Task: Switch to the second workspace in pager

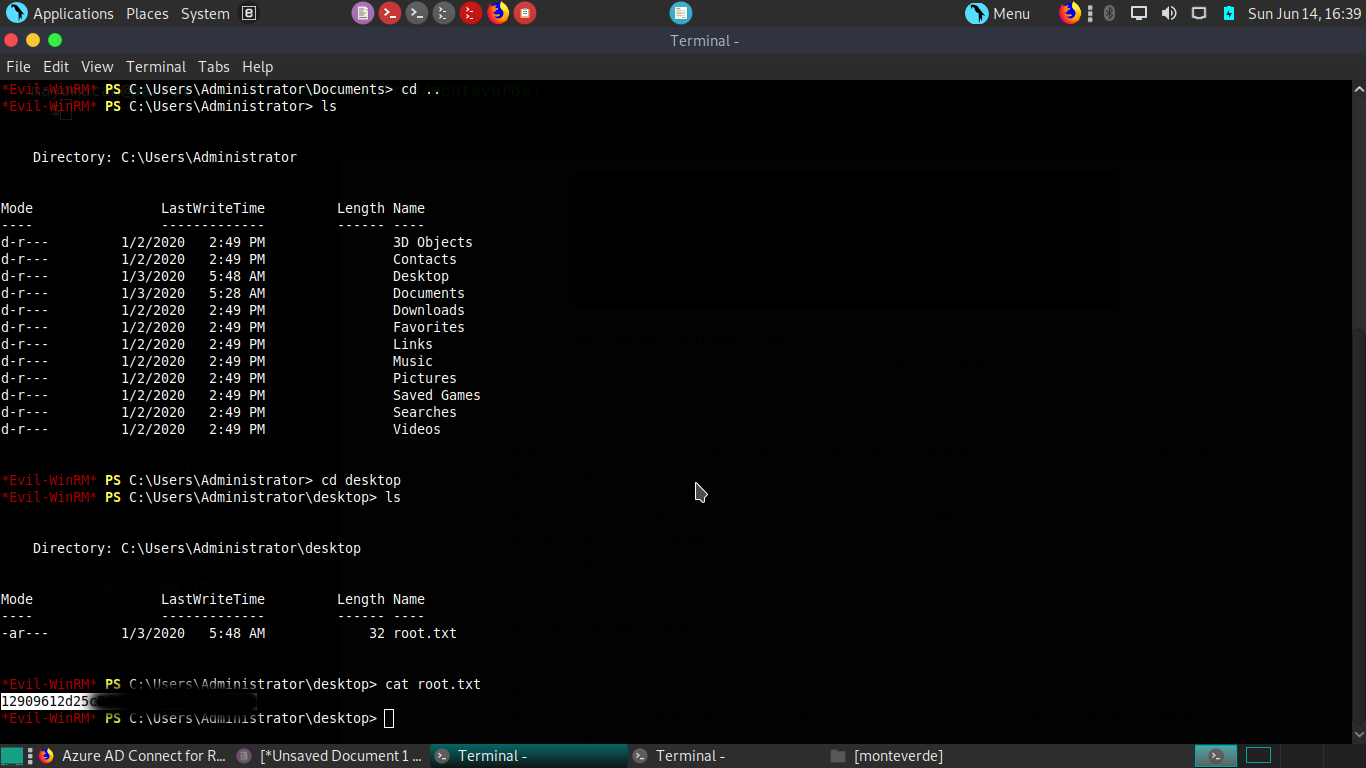Action: (x=1258, y=756)
